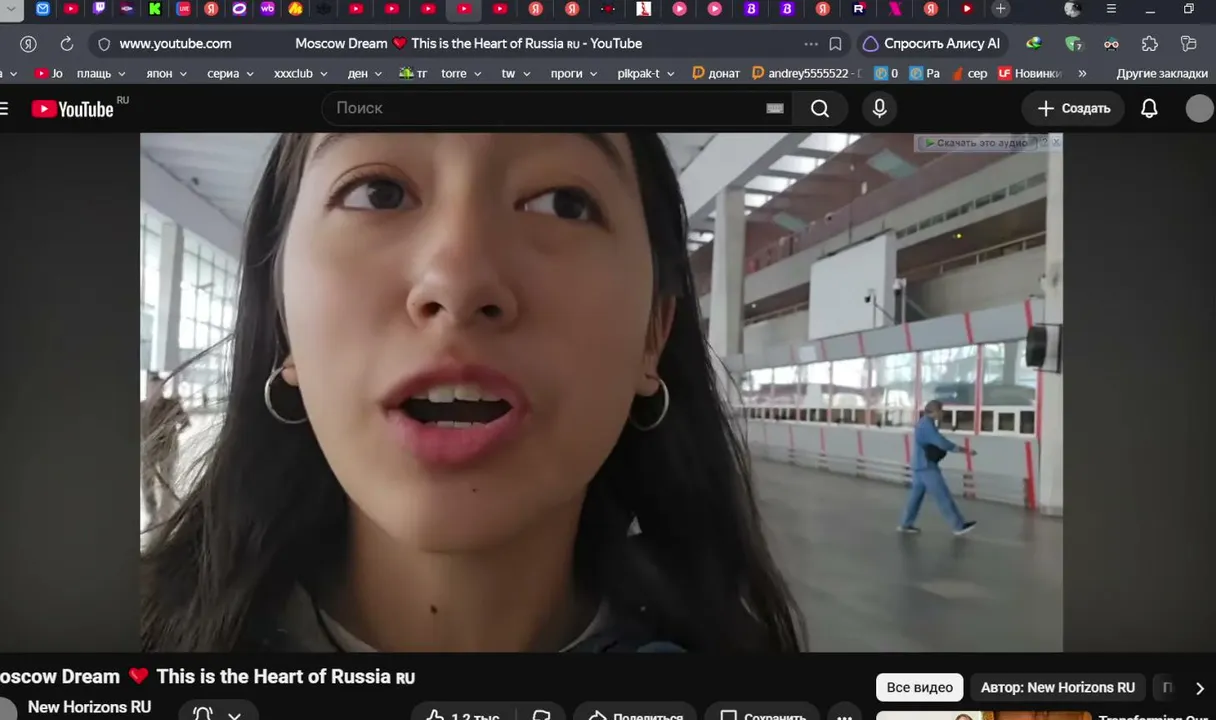
Task: Close the Скачать это аудио overlay
Action: [1056, 143]
